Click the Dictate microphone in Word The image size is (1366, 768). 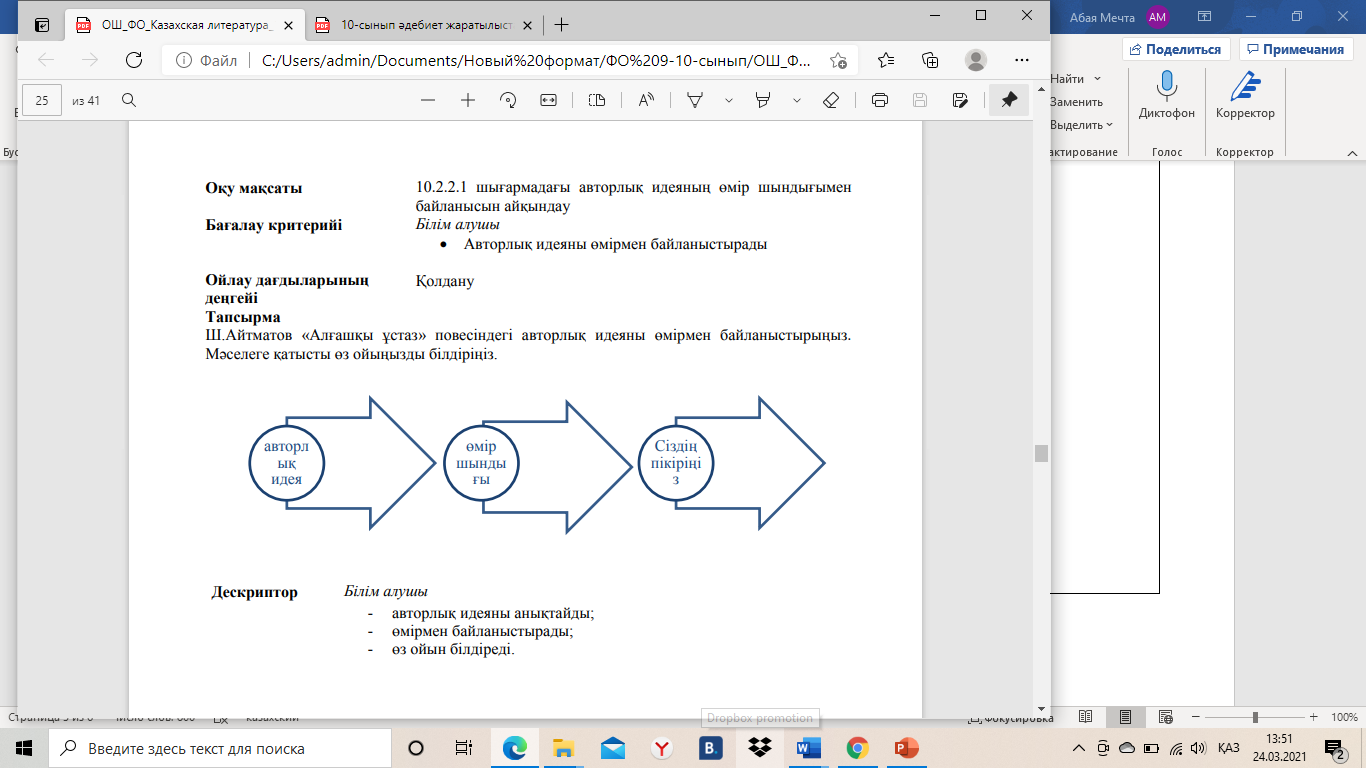click(1166, 96)
